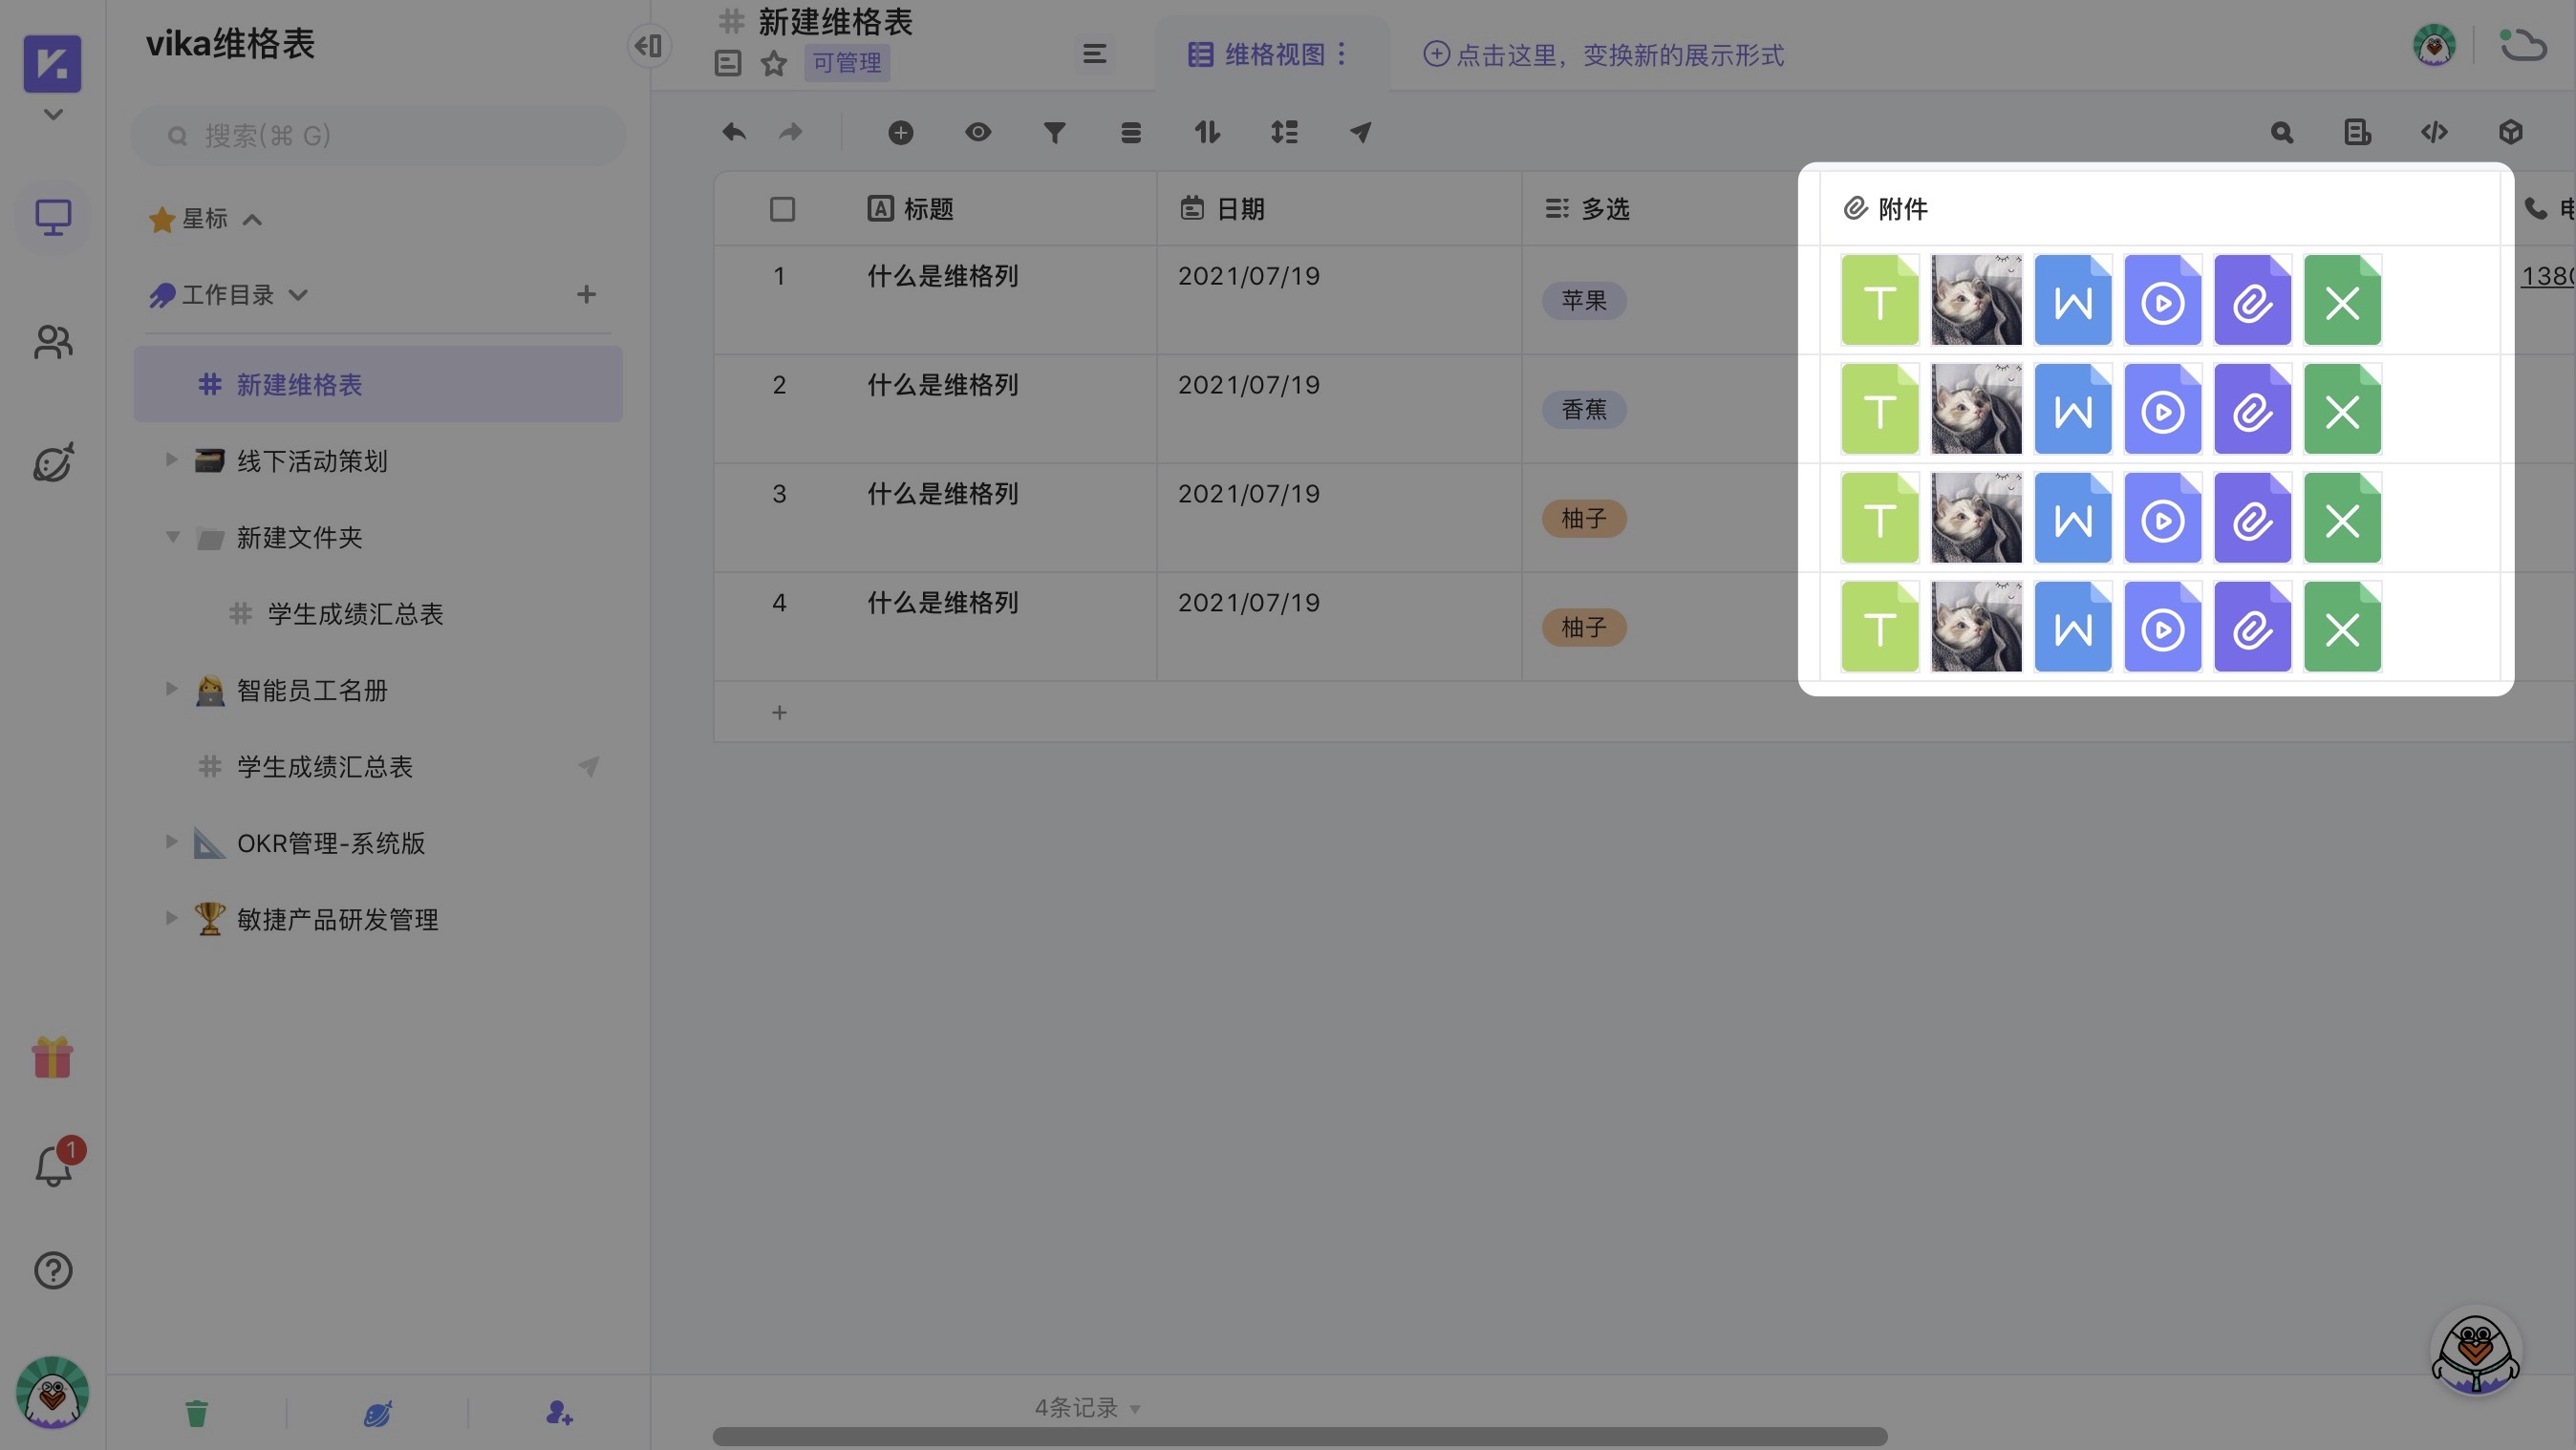Expand the OKR管理-系统版 folder
The image size is (2576, 1450).
[x=170, y=841]
